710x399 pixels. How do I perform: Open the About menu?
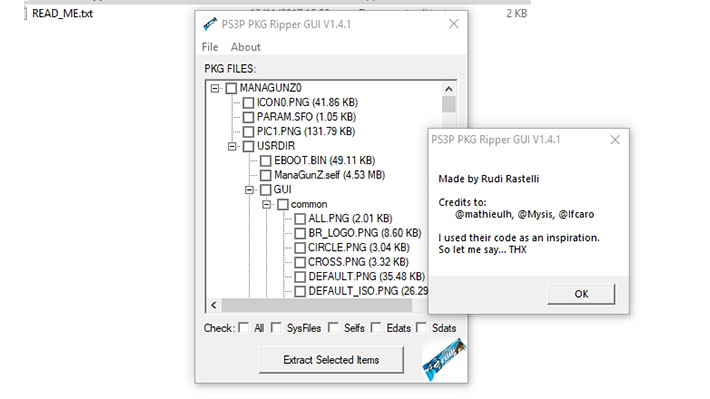click(245, 47)
